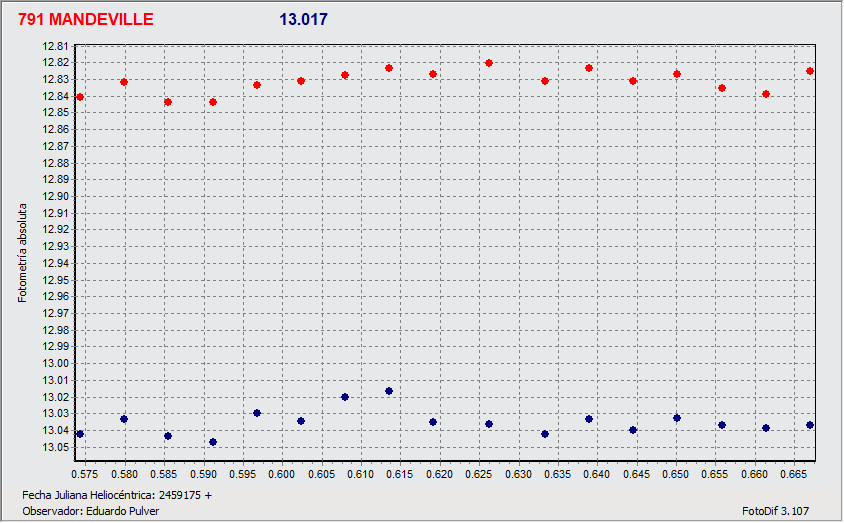Click "Fecha Juliana Heliocéntrica: 2459175 +" text
The width and height of the screenshot is (844, 523).
coord(117,495)
